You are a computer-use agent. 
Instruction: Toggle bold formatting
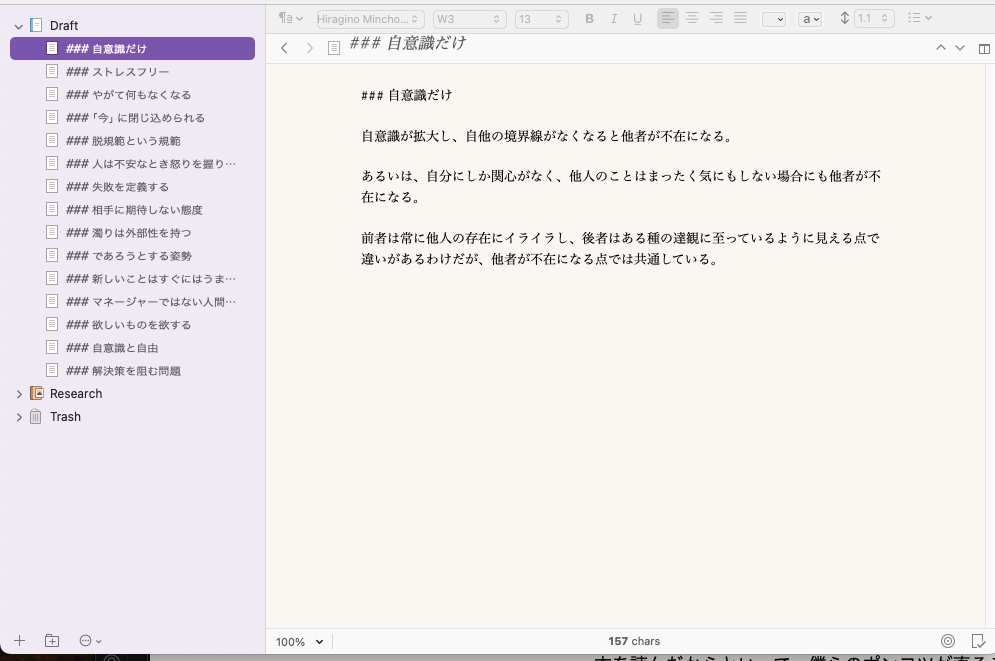[x=589, y=18]
